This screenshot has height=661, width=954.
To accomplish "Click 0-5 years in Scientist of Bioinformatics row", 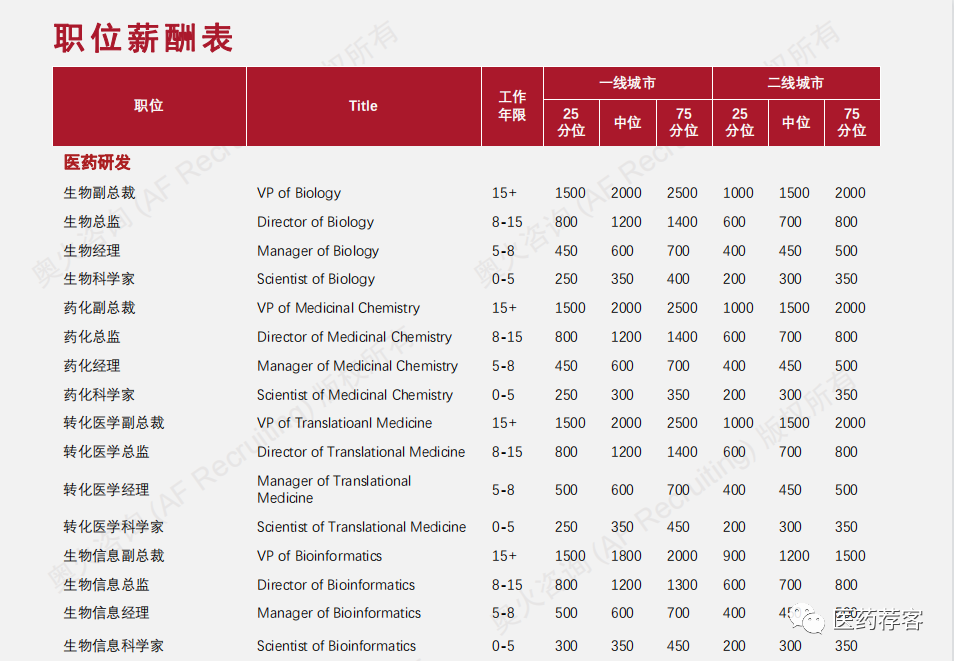I will coord(503,646).
